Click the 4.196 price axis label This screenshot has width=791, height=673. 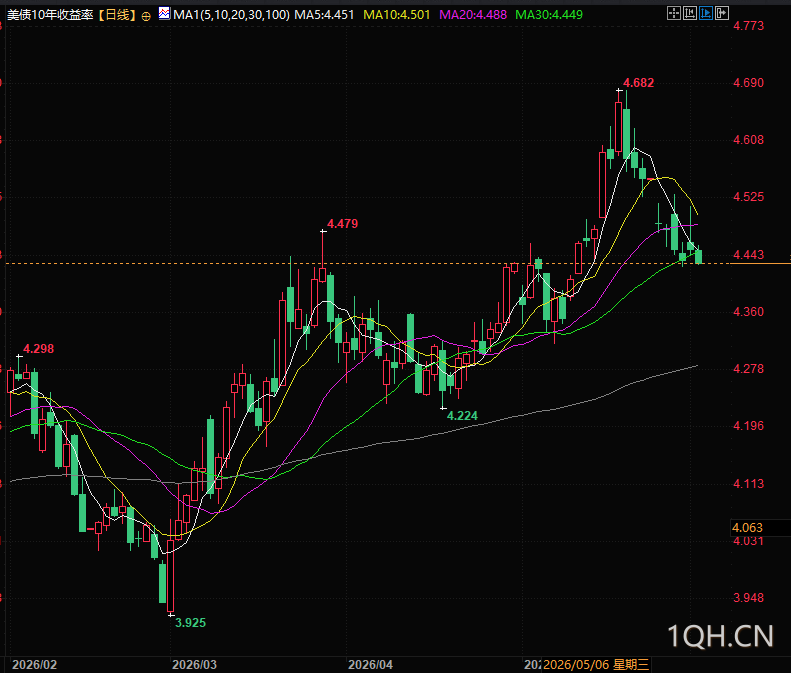click(x=749, y=426)
